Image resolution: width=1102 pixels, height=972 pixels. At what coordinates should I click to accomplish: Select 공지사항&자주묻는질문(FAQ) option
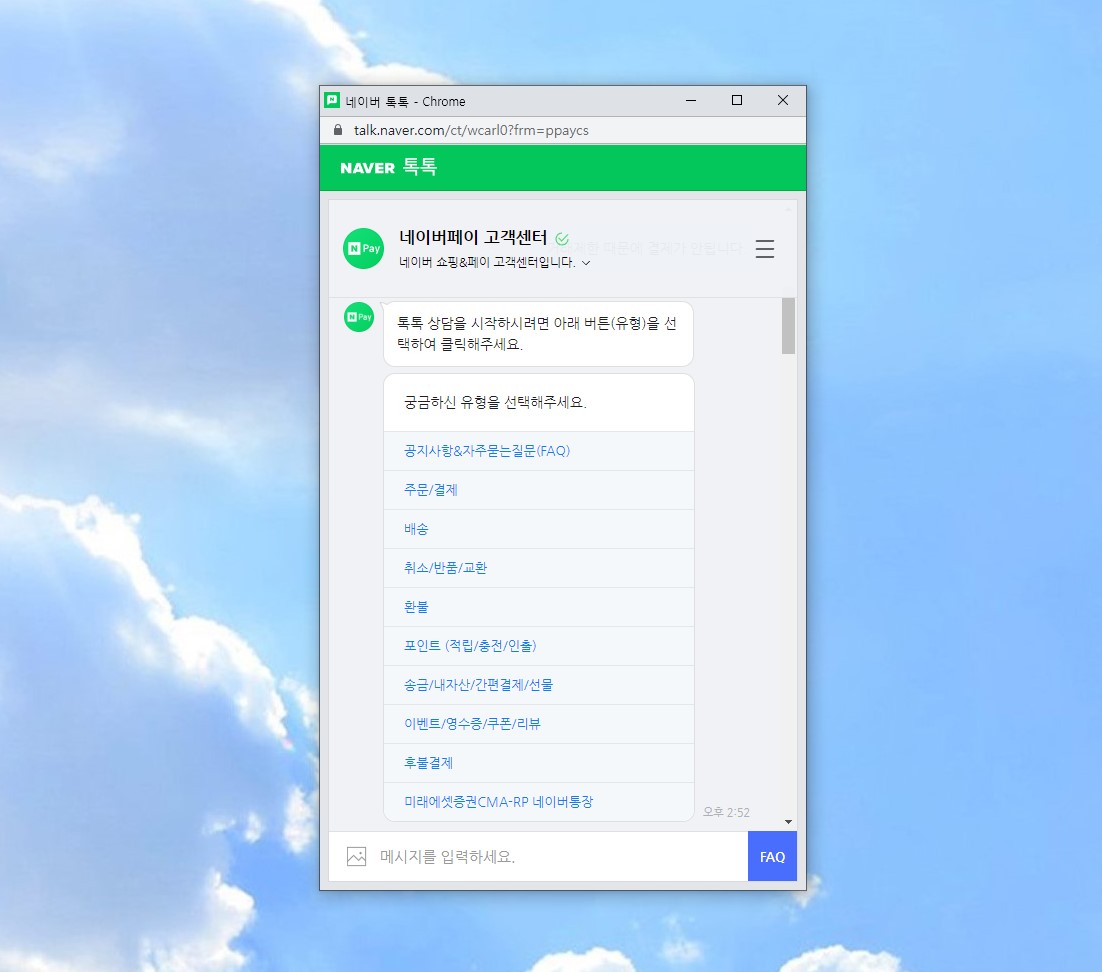pyautogui.click(x=539, y=451)
